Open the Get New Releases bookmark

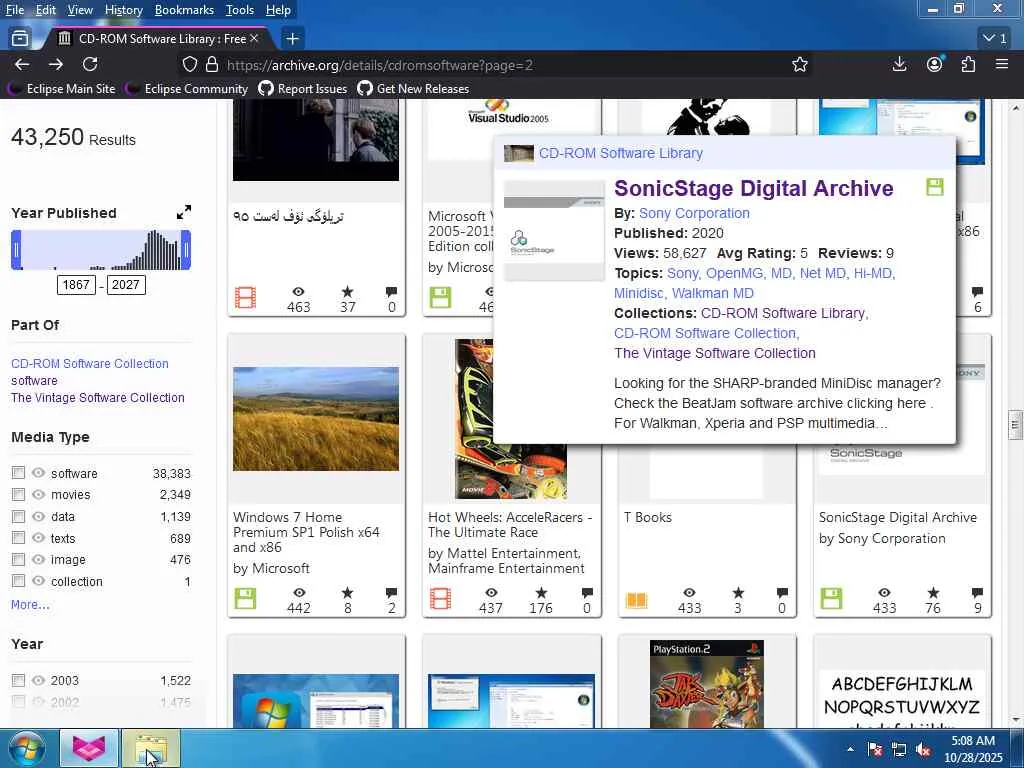tap(413, 88)
